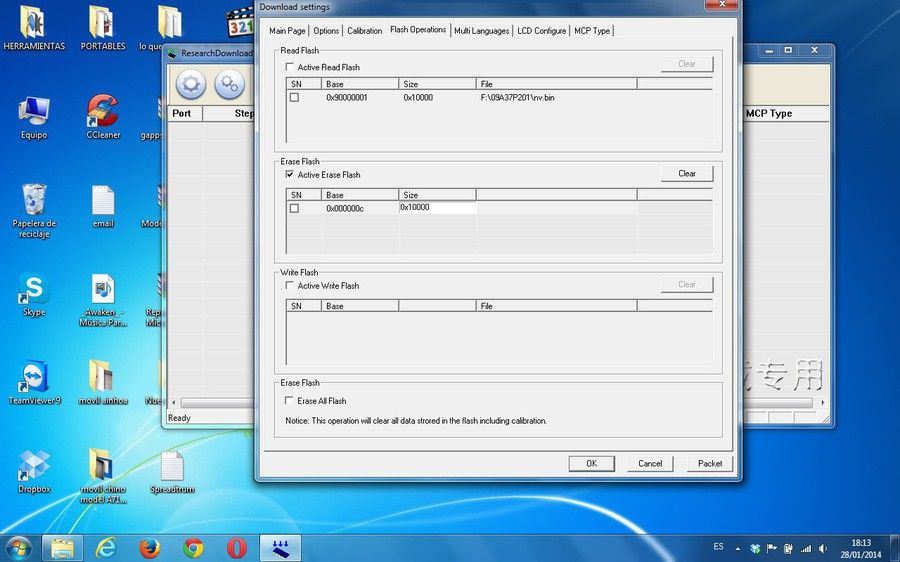Uncheck the Active Erase Flash checkbox
Image resolution: width=900 pixels, height=562 pixels.
point(290,175)
